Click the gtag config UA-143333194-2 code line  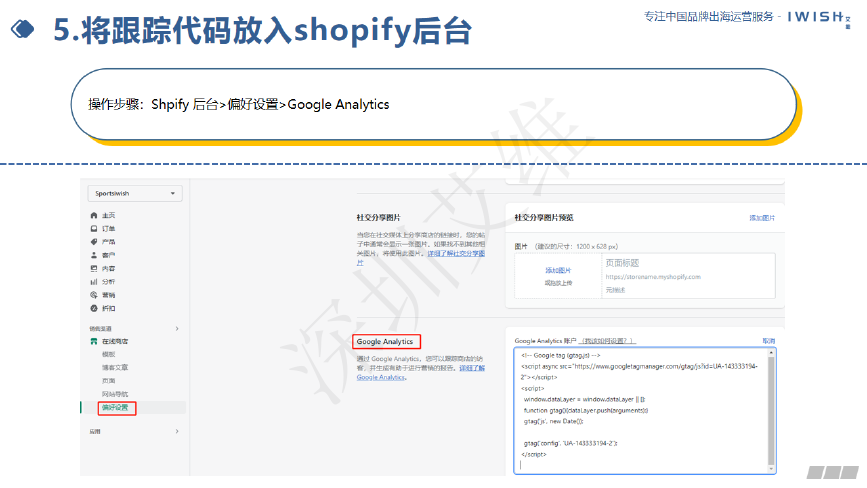coord(571,443)
